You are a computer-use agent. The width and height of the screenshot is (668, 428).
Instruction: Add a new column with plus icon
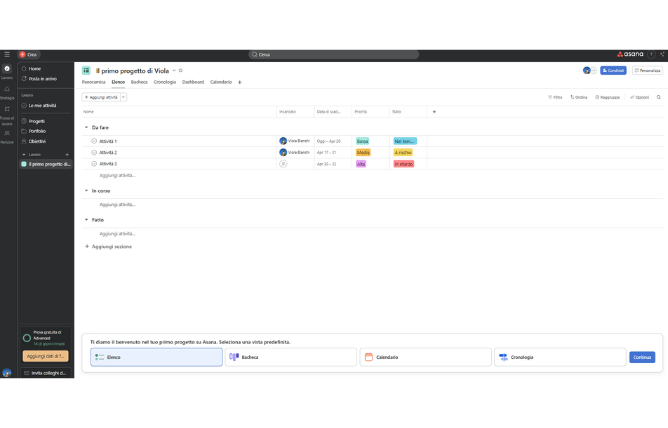pos(434,111)
